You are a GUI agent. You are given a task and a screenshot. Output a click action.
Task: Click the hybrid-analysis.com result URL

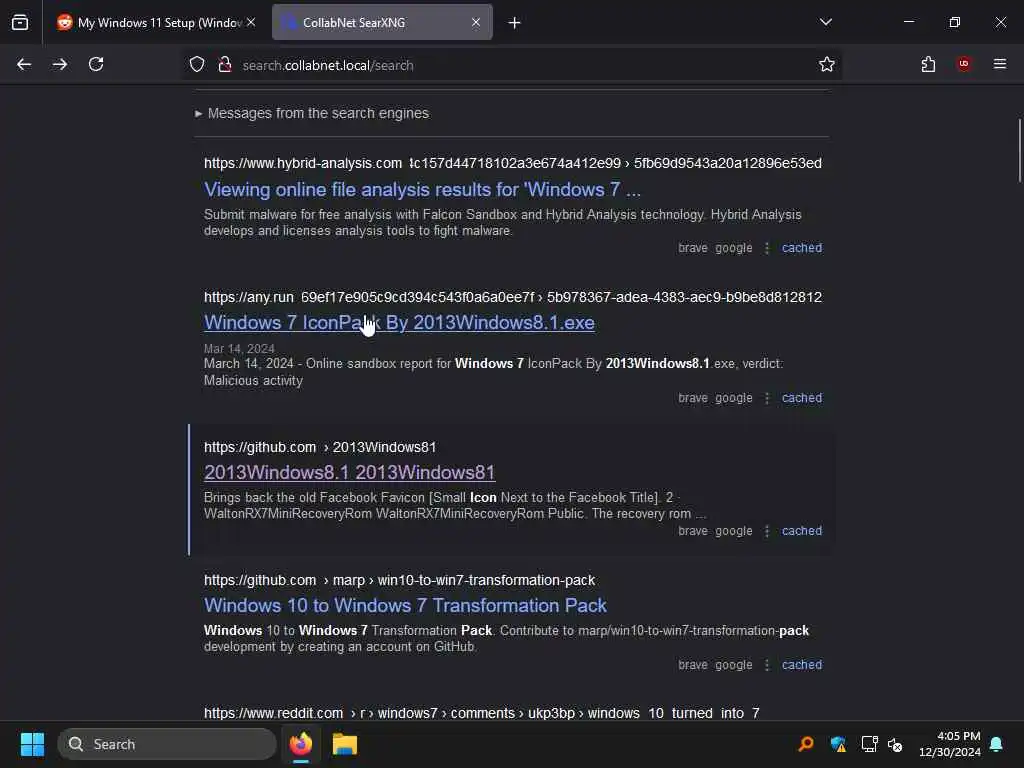[513, 163]
